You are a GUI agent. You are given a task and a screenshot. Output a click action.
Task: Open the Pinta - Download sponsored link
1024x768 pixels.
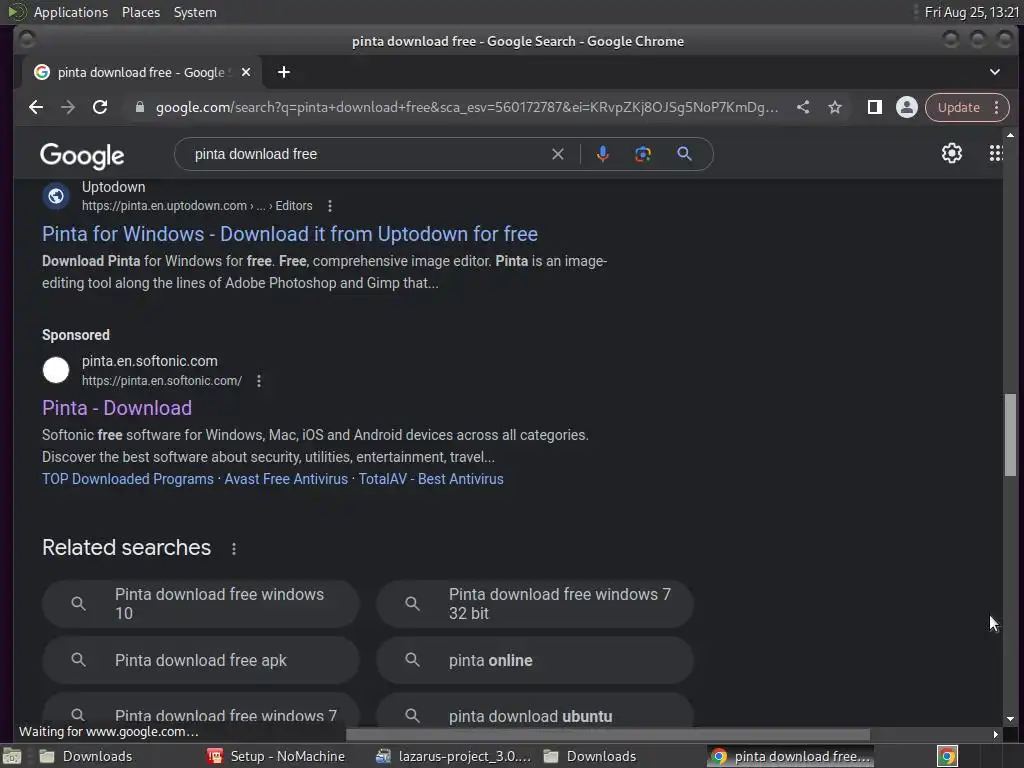(117, 408)
